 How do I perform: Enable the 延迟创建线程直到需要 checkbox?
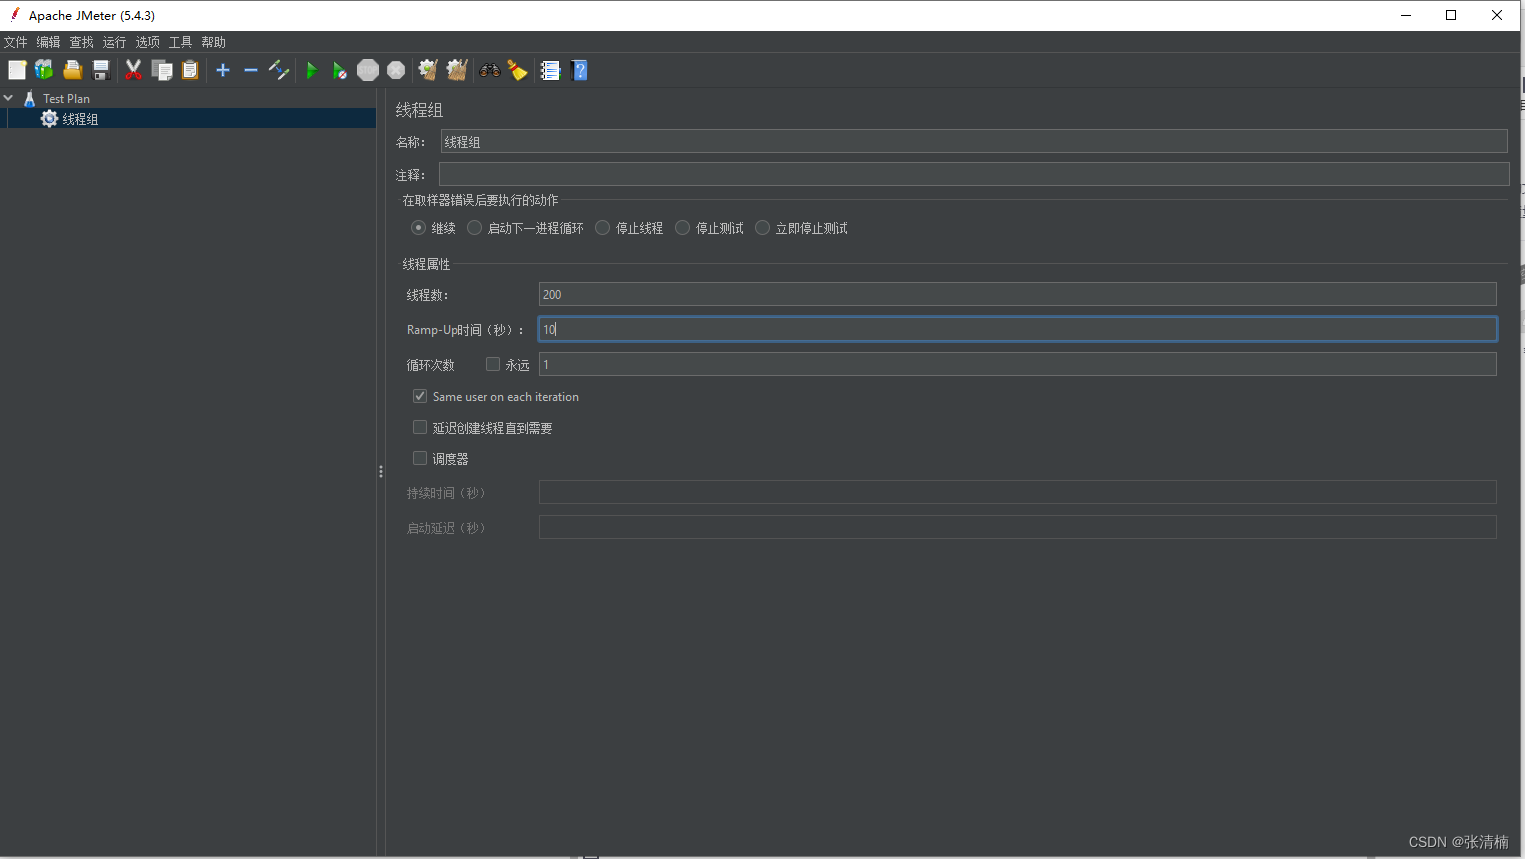[x=420, y=427]
